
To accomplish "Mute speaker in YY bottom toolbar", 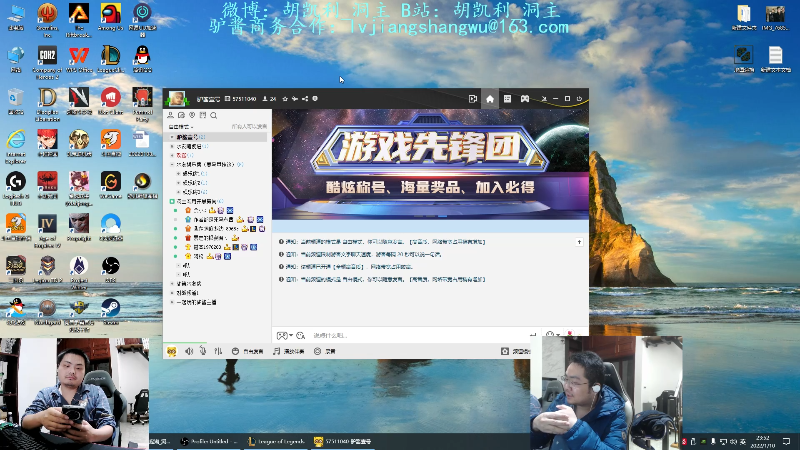I will coord(189,351).
